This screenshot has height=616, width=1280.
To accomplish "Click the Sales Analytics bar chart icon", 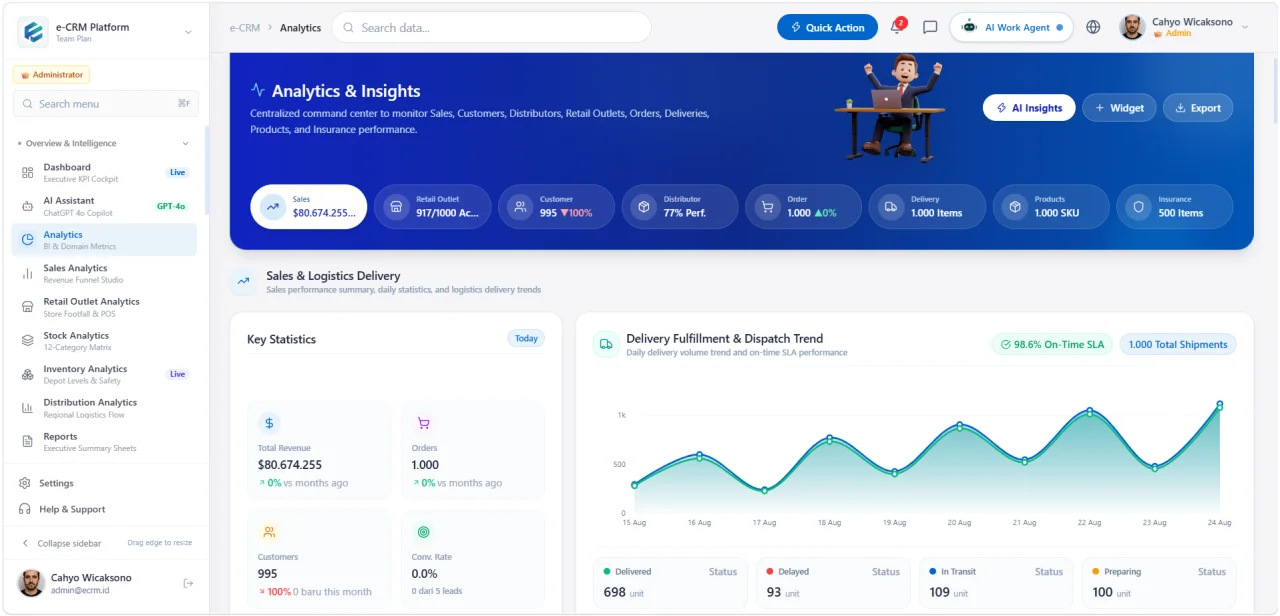I will [27, 274].
